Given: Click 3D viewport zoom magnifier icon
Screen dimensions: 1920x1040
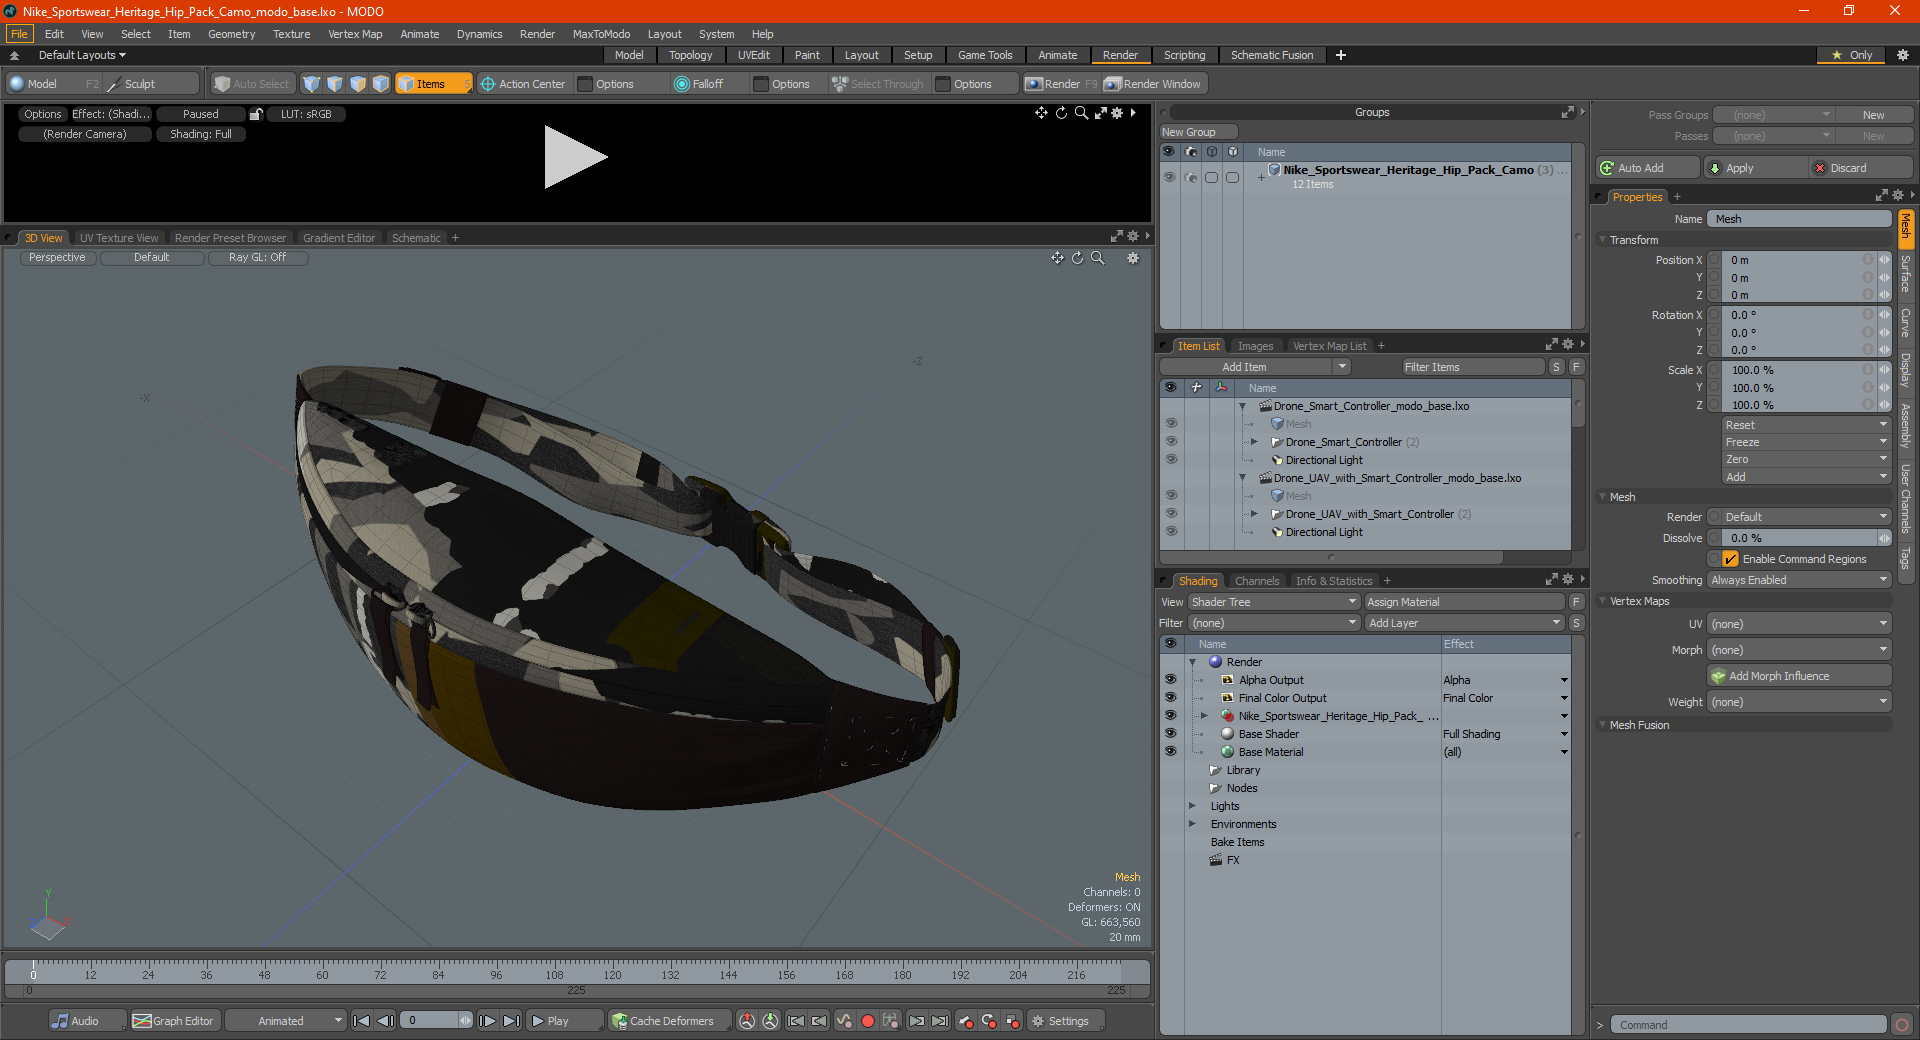Looking at the screenshot, I should click(x=1097, y=258).
